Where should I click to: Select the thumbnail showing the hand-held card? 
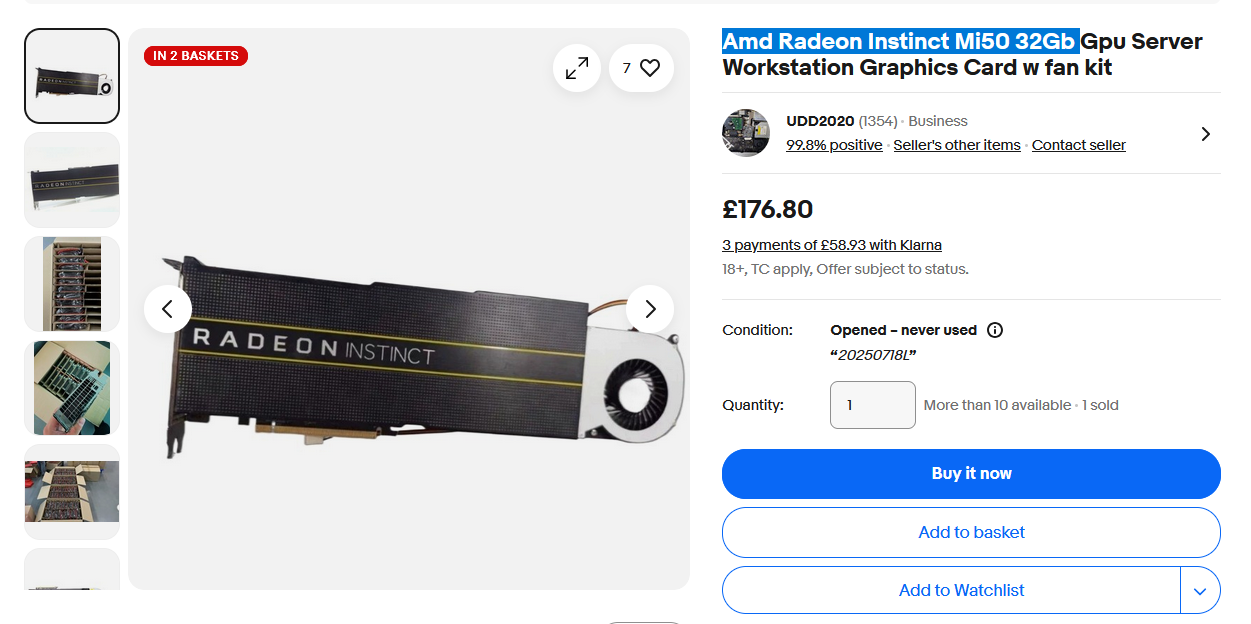71,387
